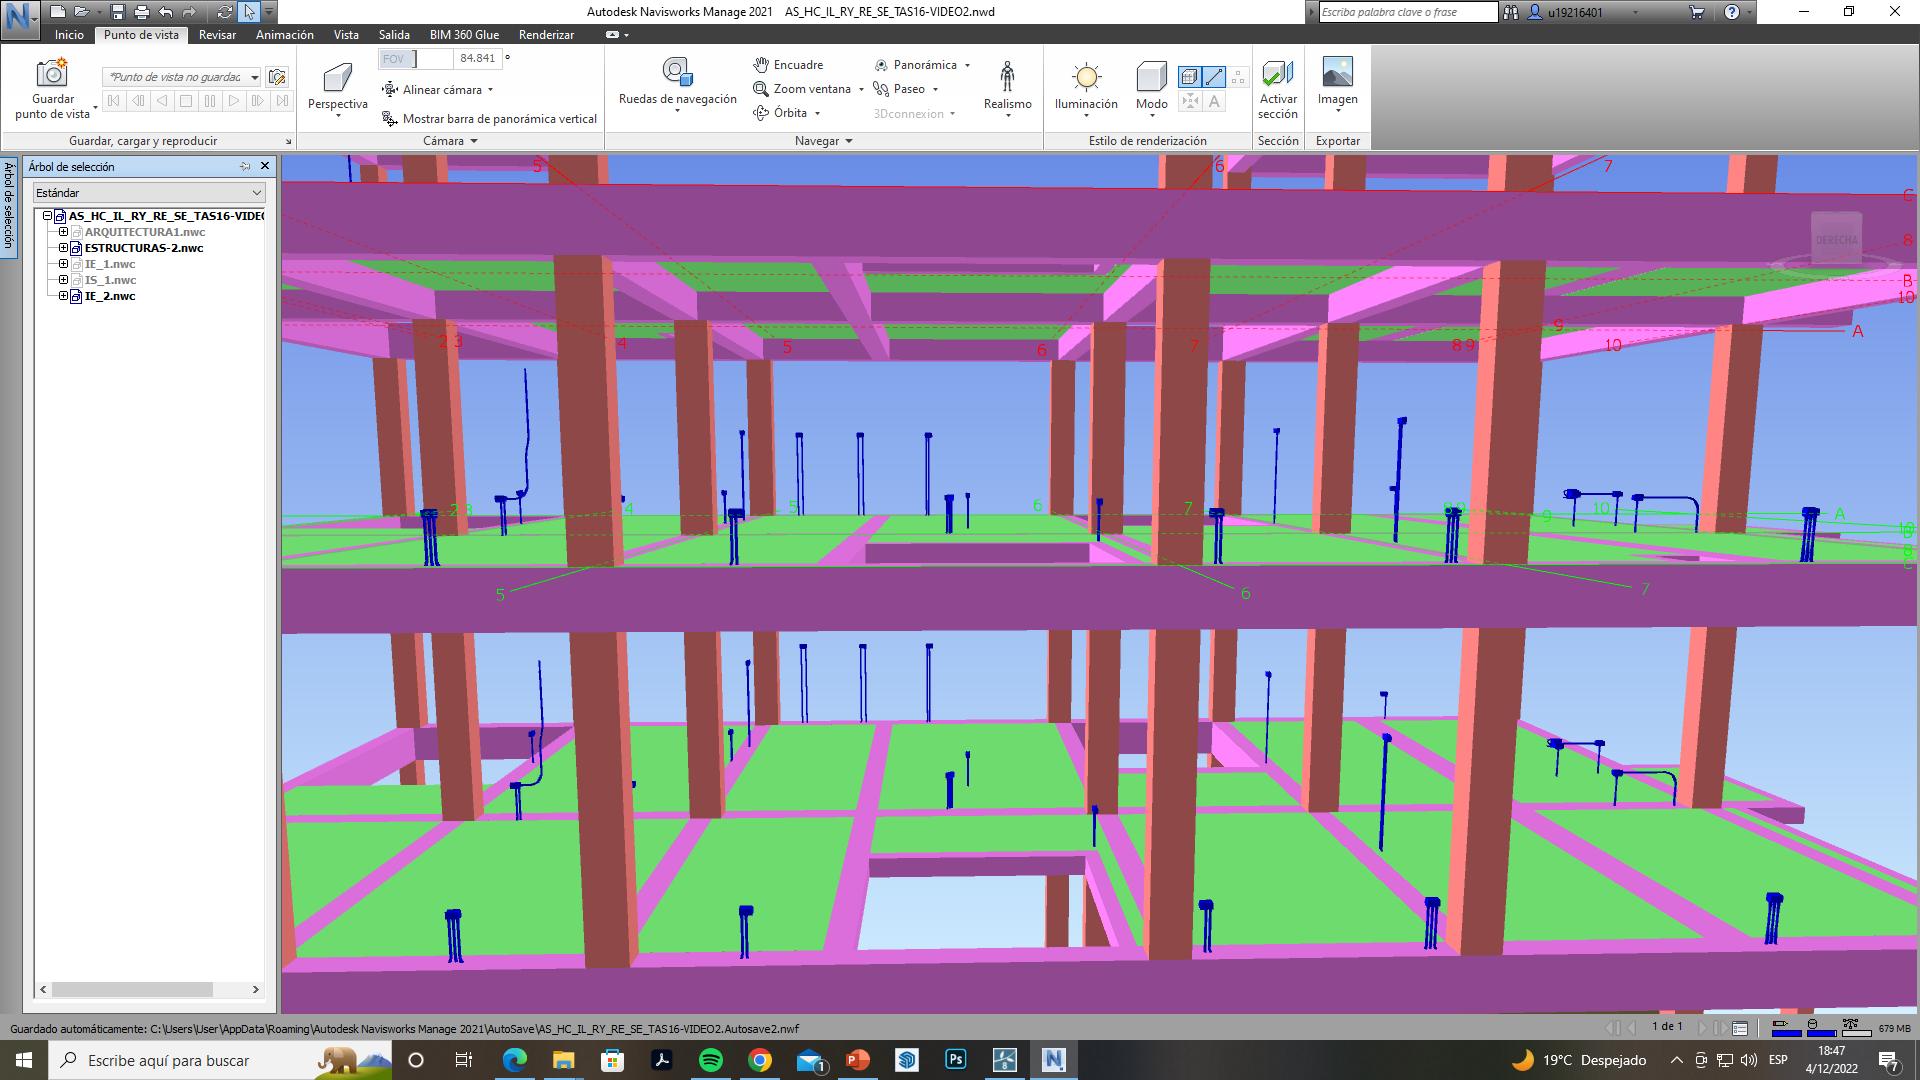Viewport: 1920px width, 1080px height.
Task: Open the Estándar selection tree dropdown
Action: (256, 193)
